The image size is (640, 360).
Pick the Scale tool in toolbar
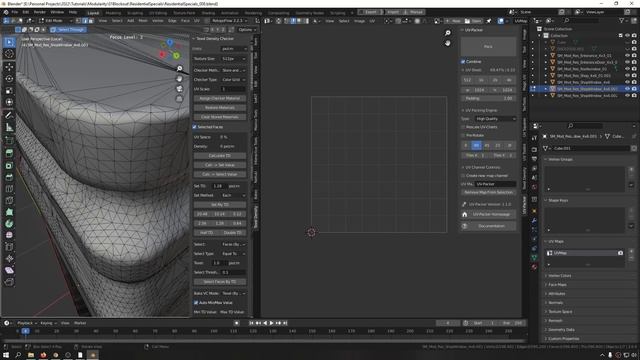click(9, 91)
